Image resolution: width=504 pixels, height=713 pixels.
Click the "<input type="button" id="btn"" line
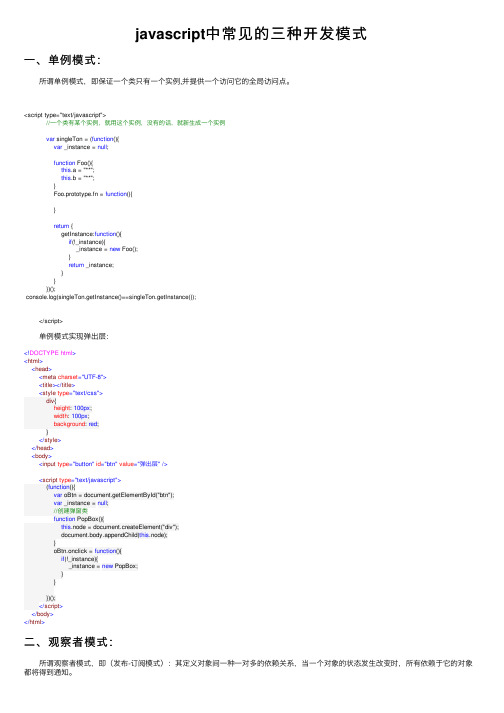(103, 464)
